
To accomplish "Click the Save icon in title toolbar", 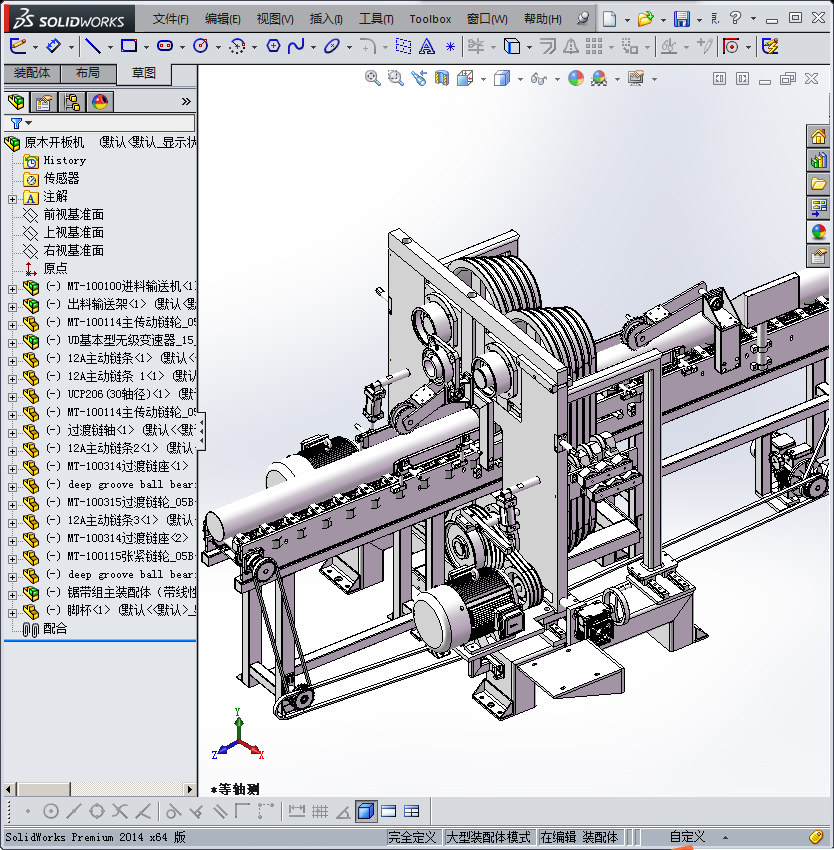I will pos(682,19).
